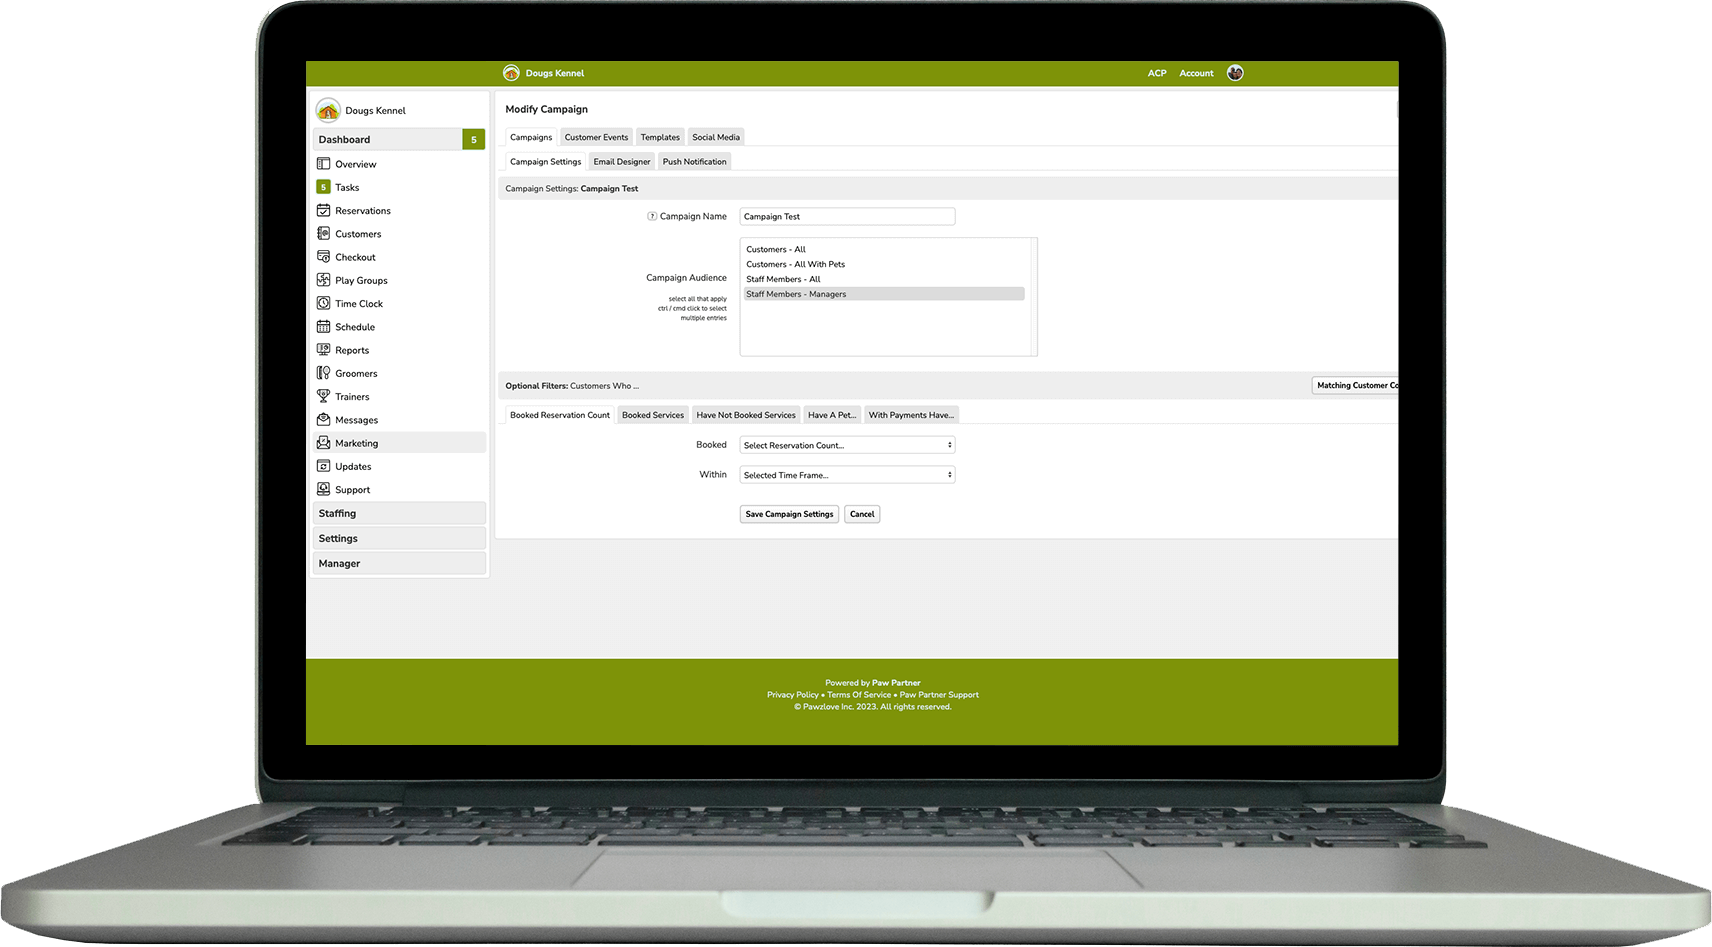Switch to the Email Designer tab

tap(621, 162)
